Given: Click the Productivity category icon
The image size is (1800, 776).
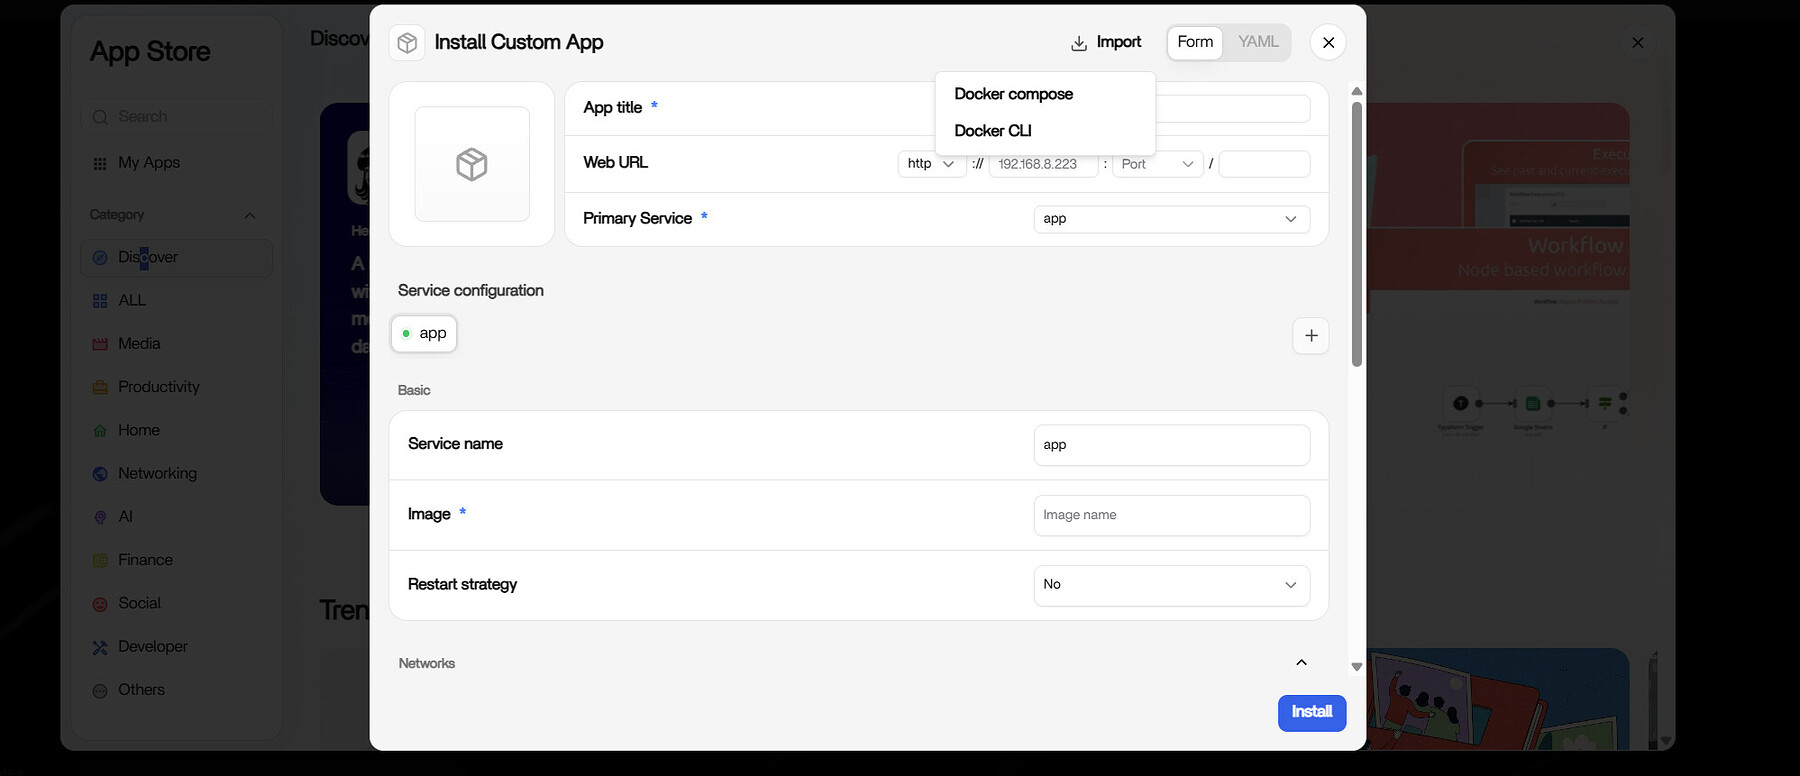Looking at the screenshot, I should pyautogui.click(x=100, y=387).
